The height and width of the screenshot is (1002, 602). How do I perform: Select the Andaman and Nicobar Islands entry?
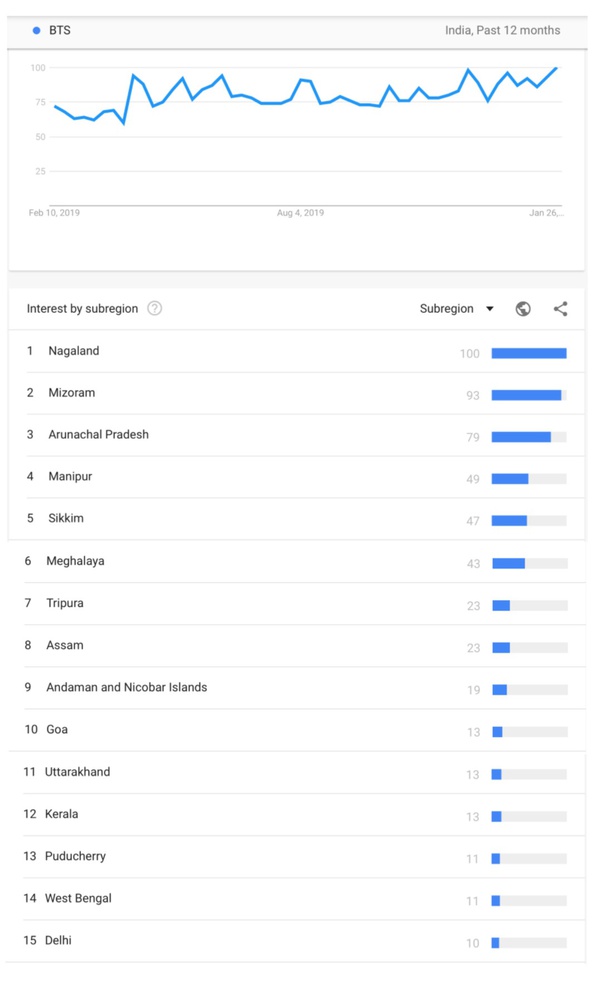coord(126,688)
